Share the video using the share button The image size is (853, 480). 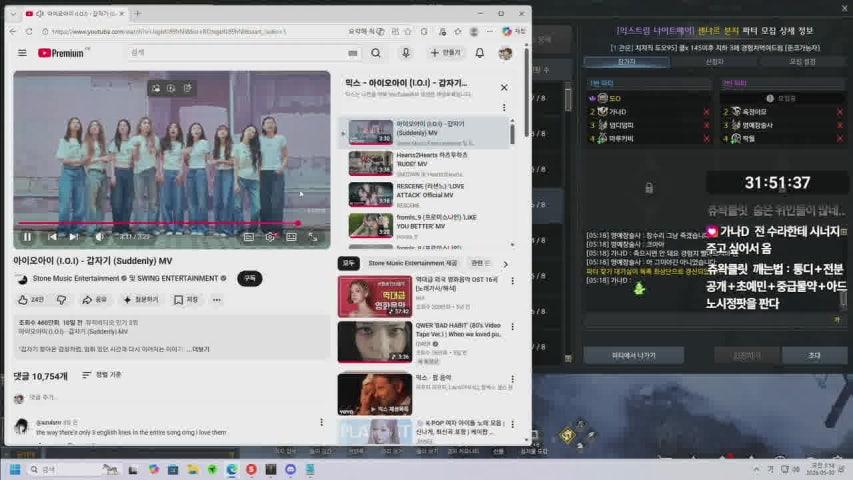coord(95,300)
